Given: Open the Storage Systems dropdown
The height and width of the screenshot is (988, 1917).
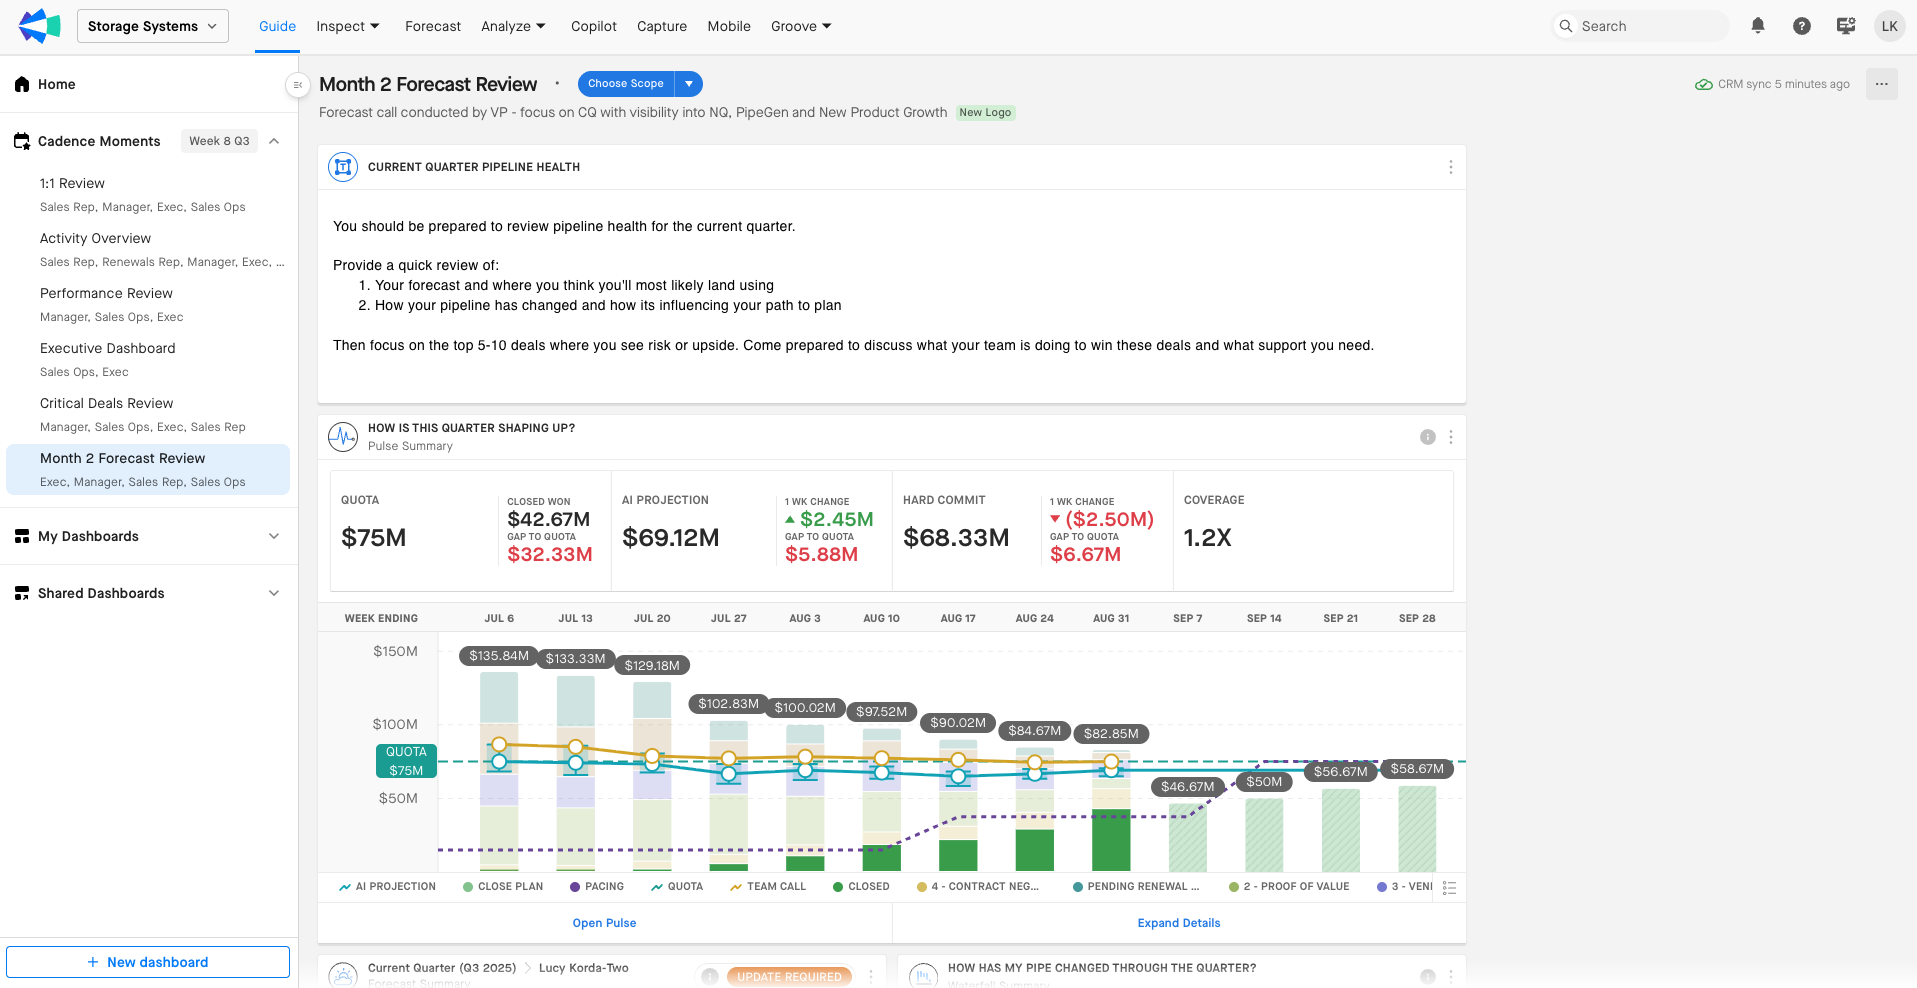Looking at the screenshot, I should [153, 26].
